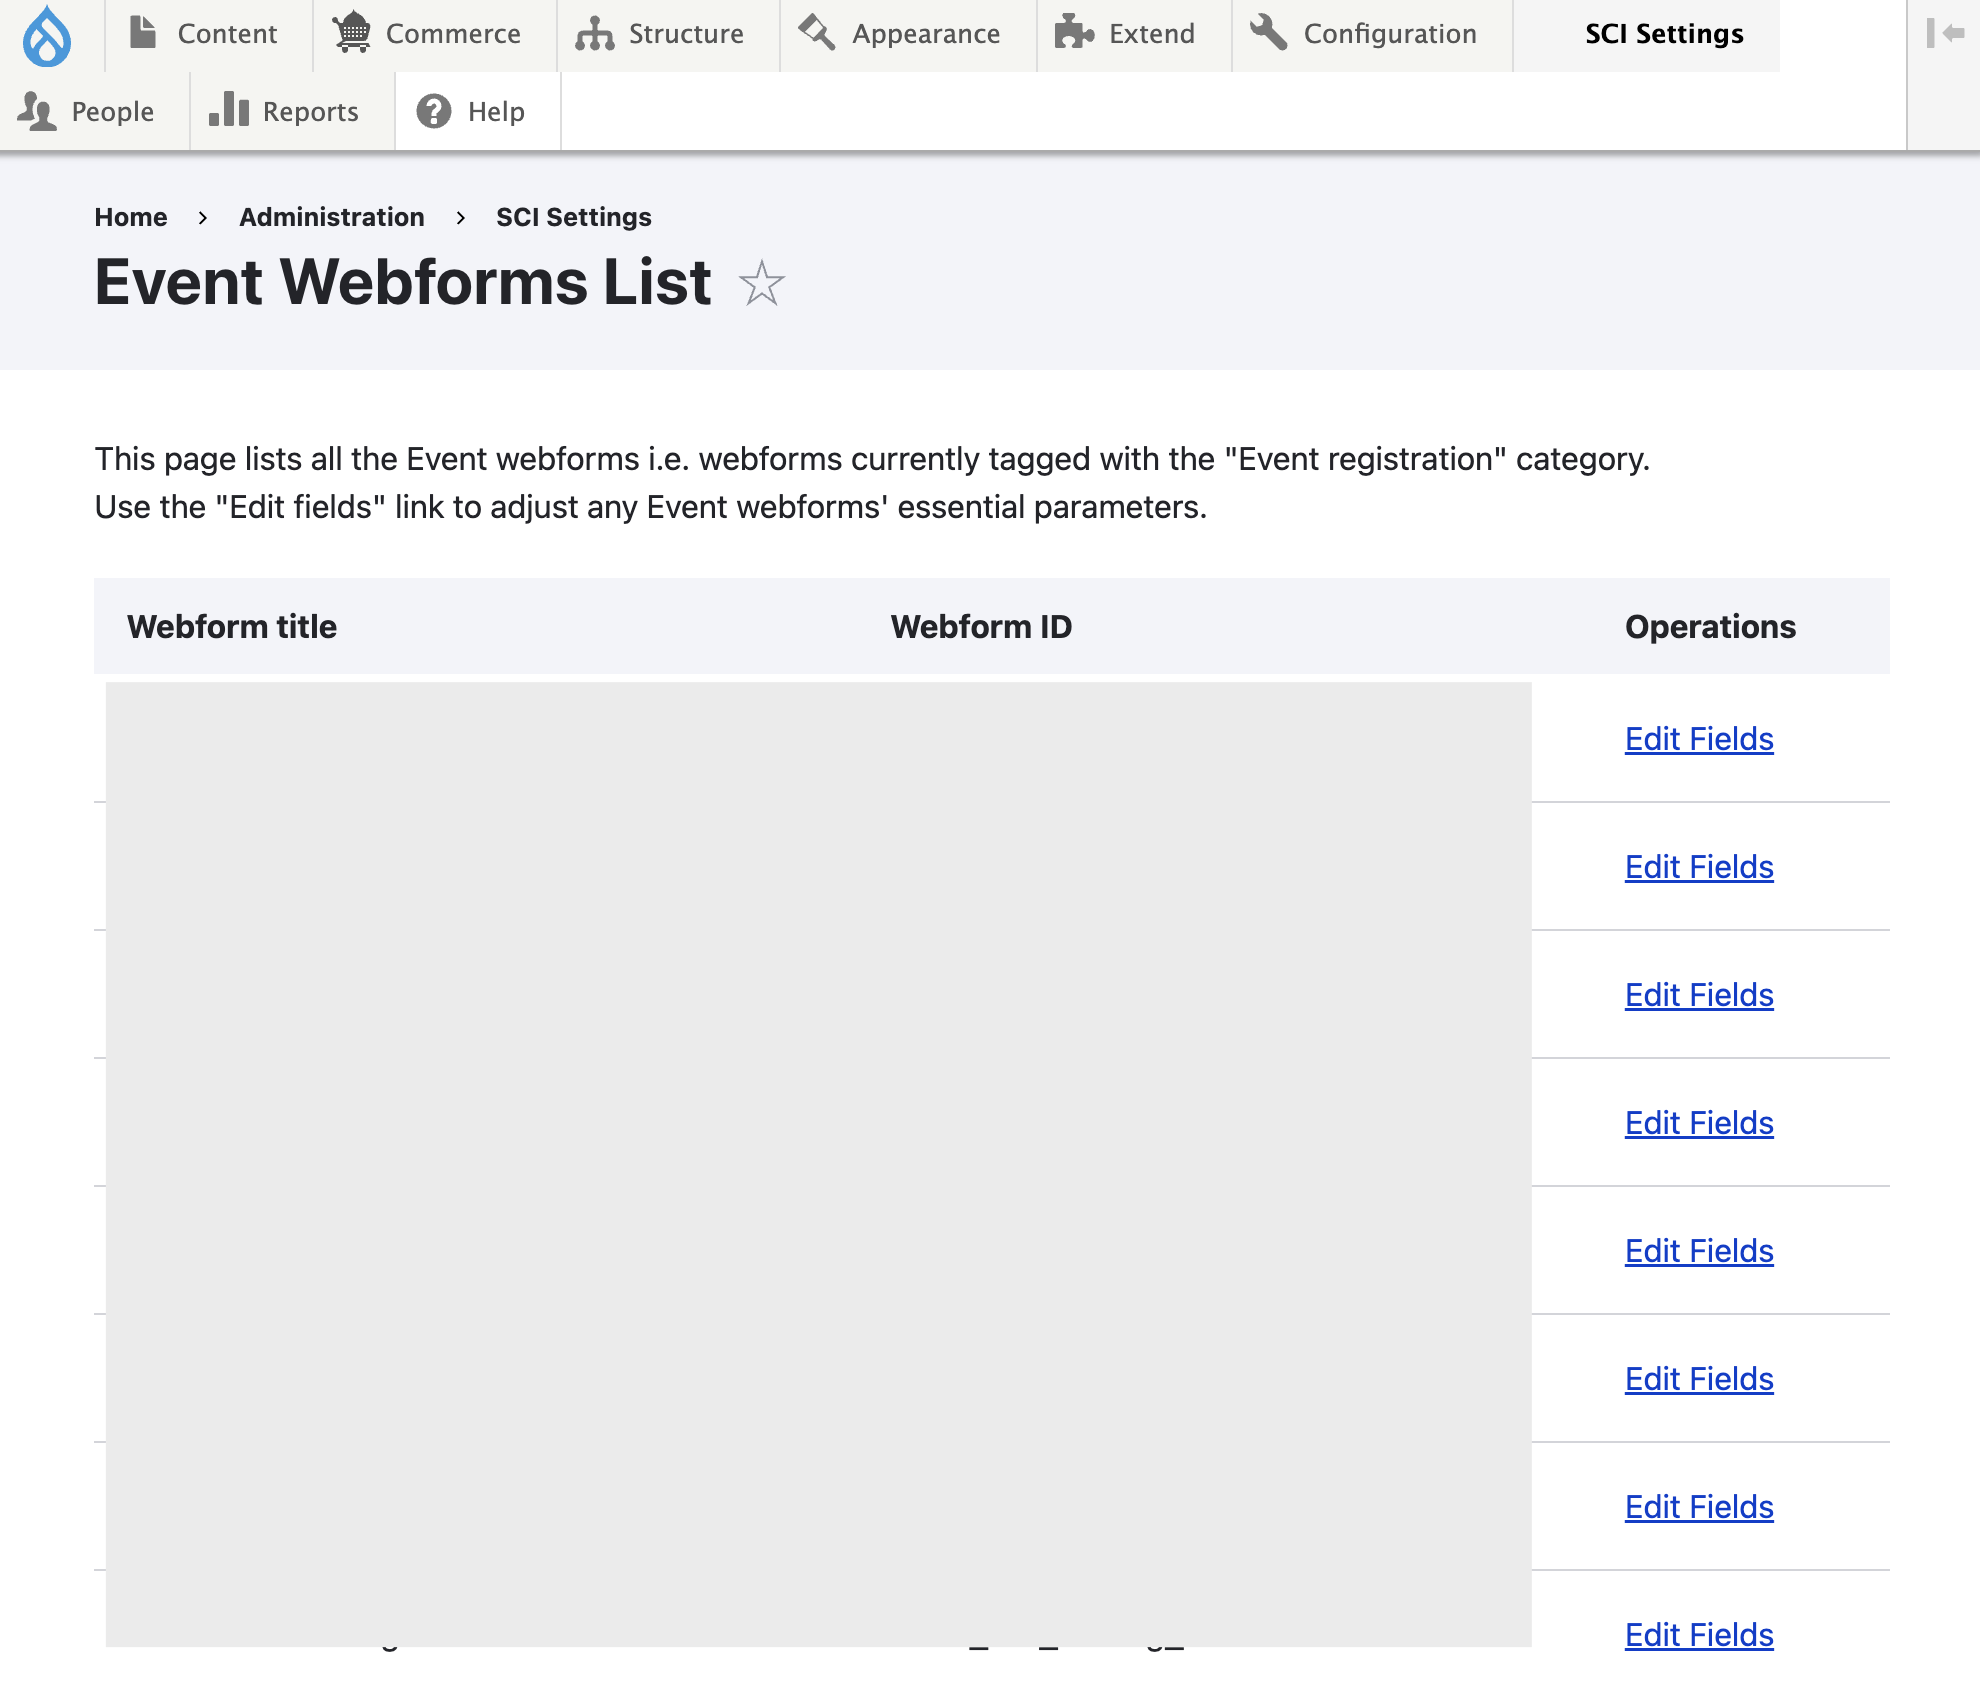1980x1692 pixels.
Task: Click the Help question mark icon
Action: pos(434,111)
